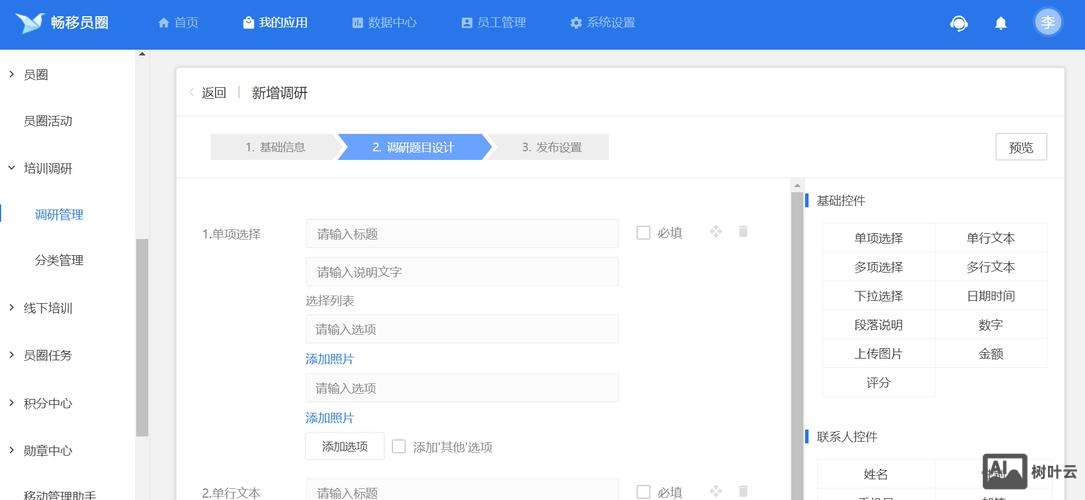Open 数据中心 in the top navigation
The width and height of the screenshot is (1085, 500).
pos(385,23)
